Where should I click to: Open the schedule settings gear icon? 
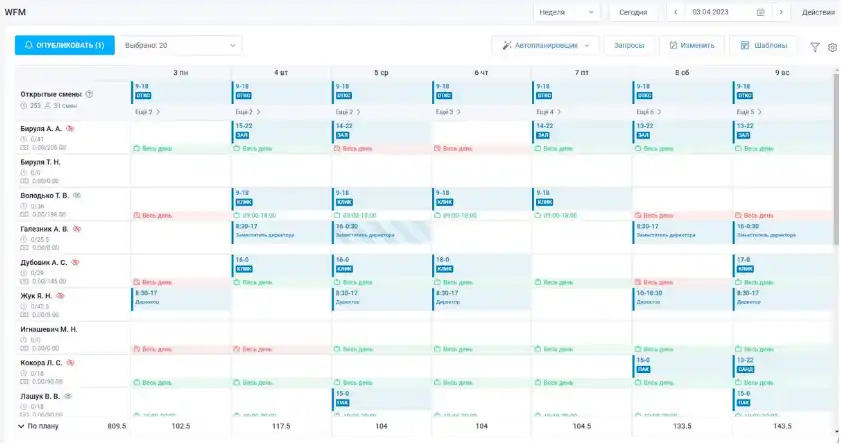tap(832, 47)
